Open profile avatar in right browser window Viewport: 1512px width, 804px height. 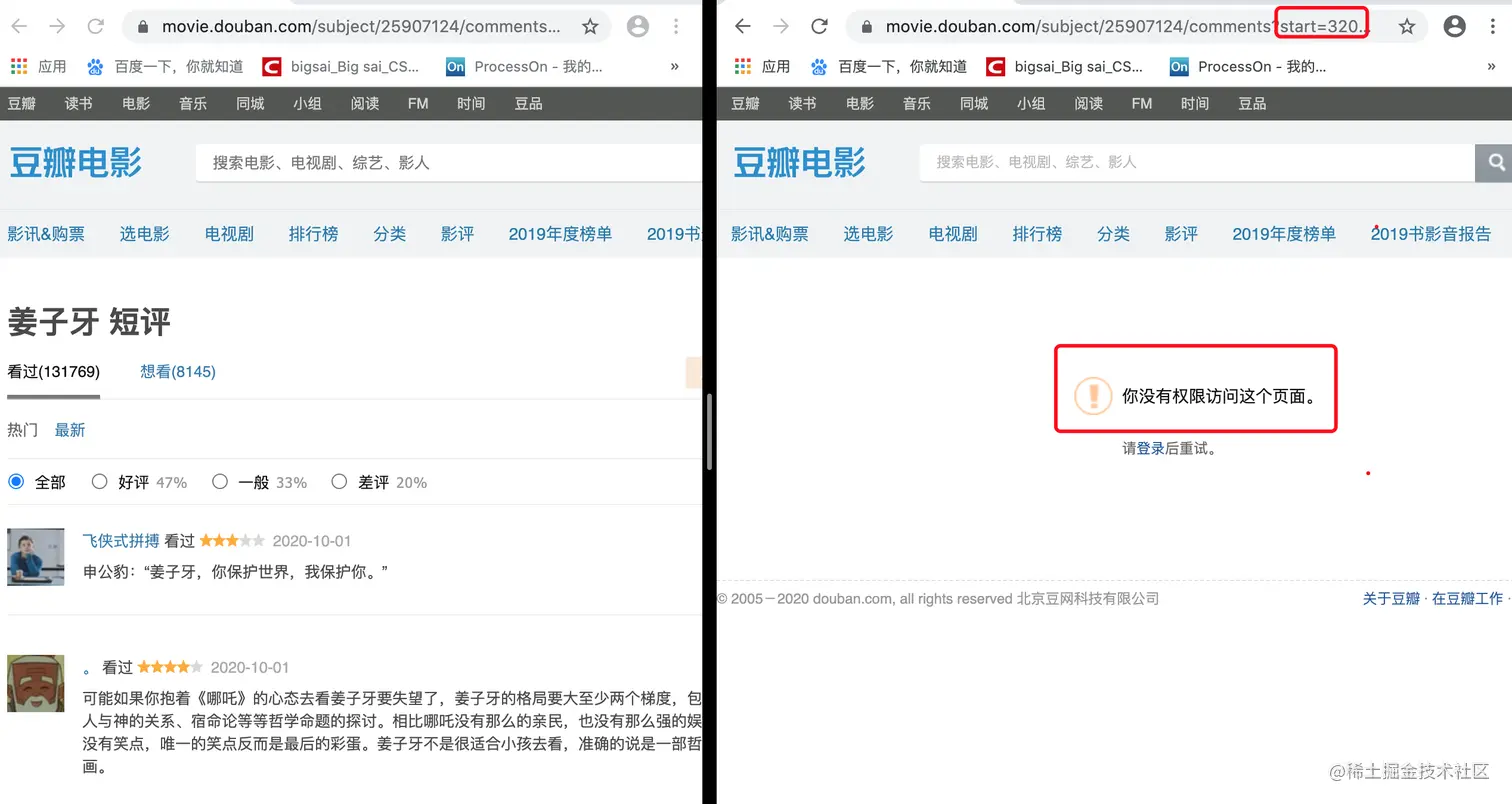1455,27
